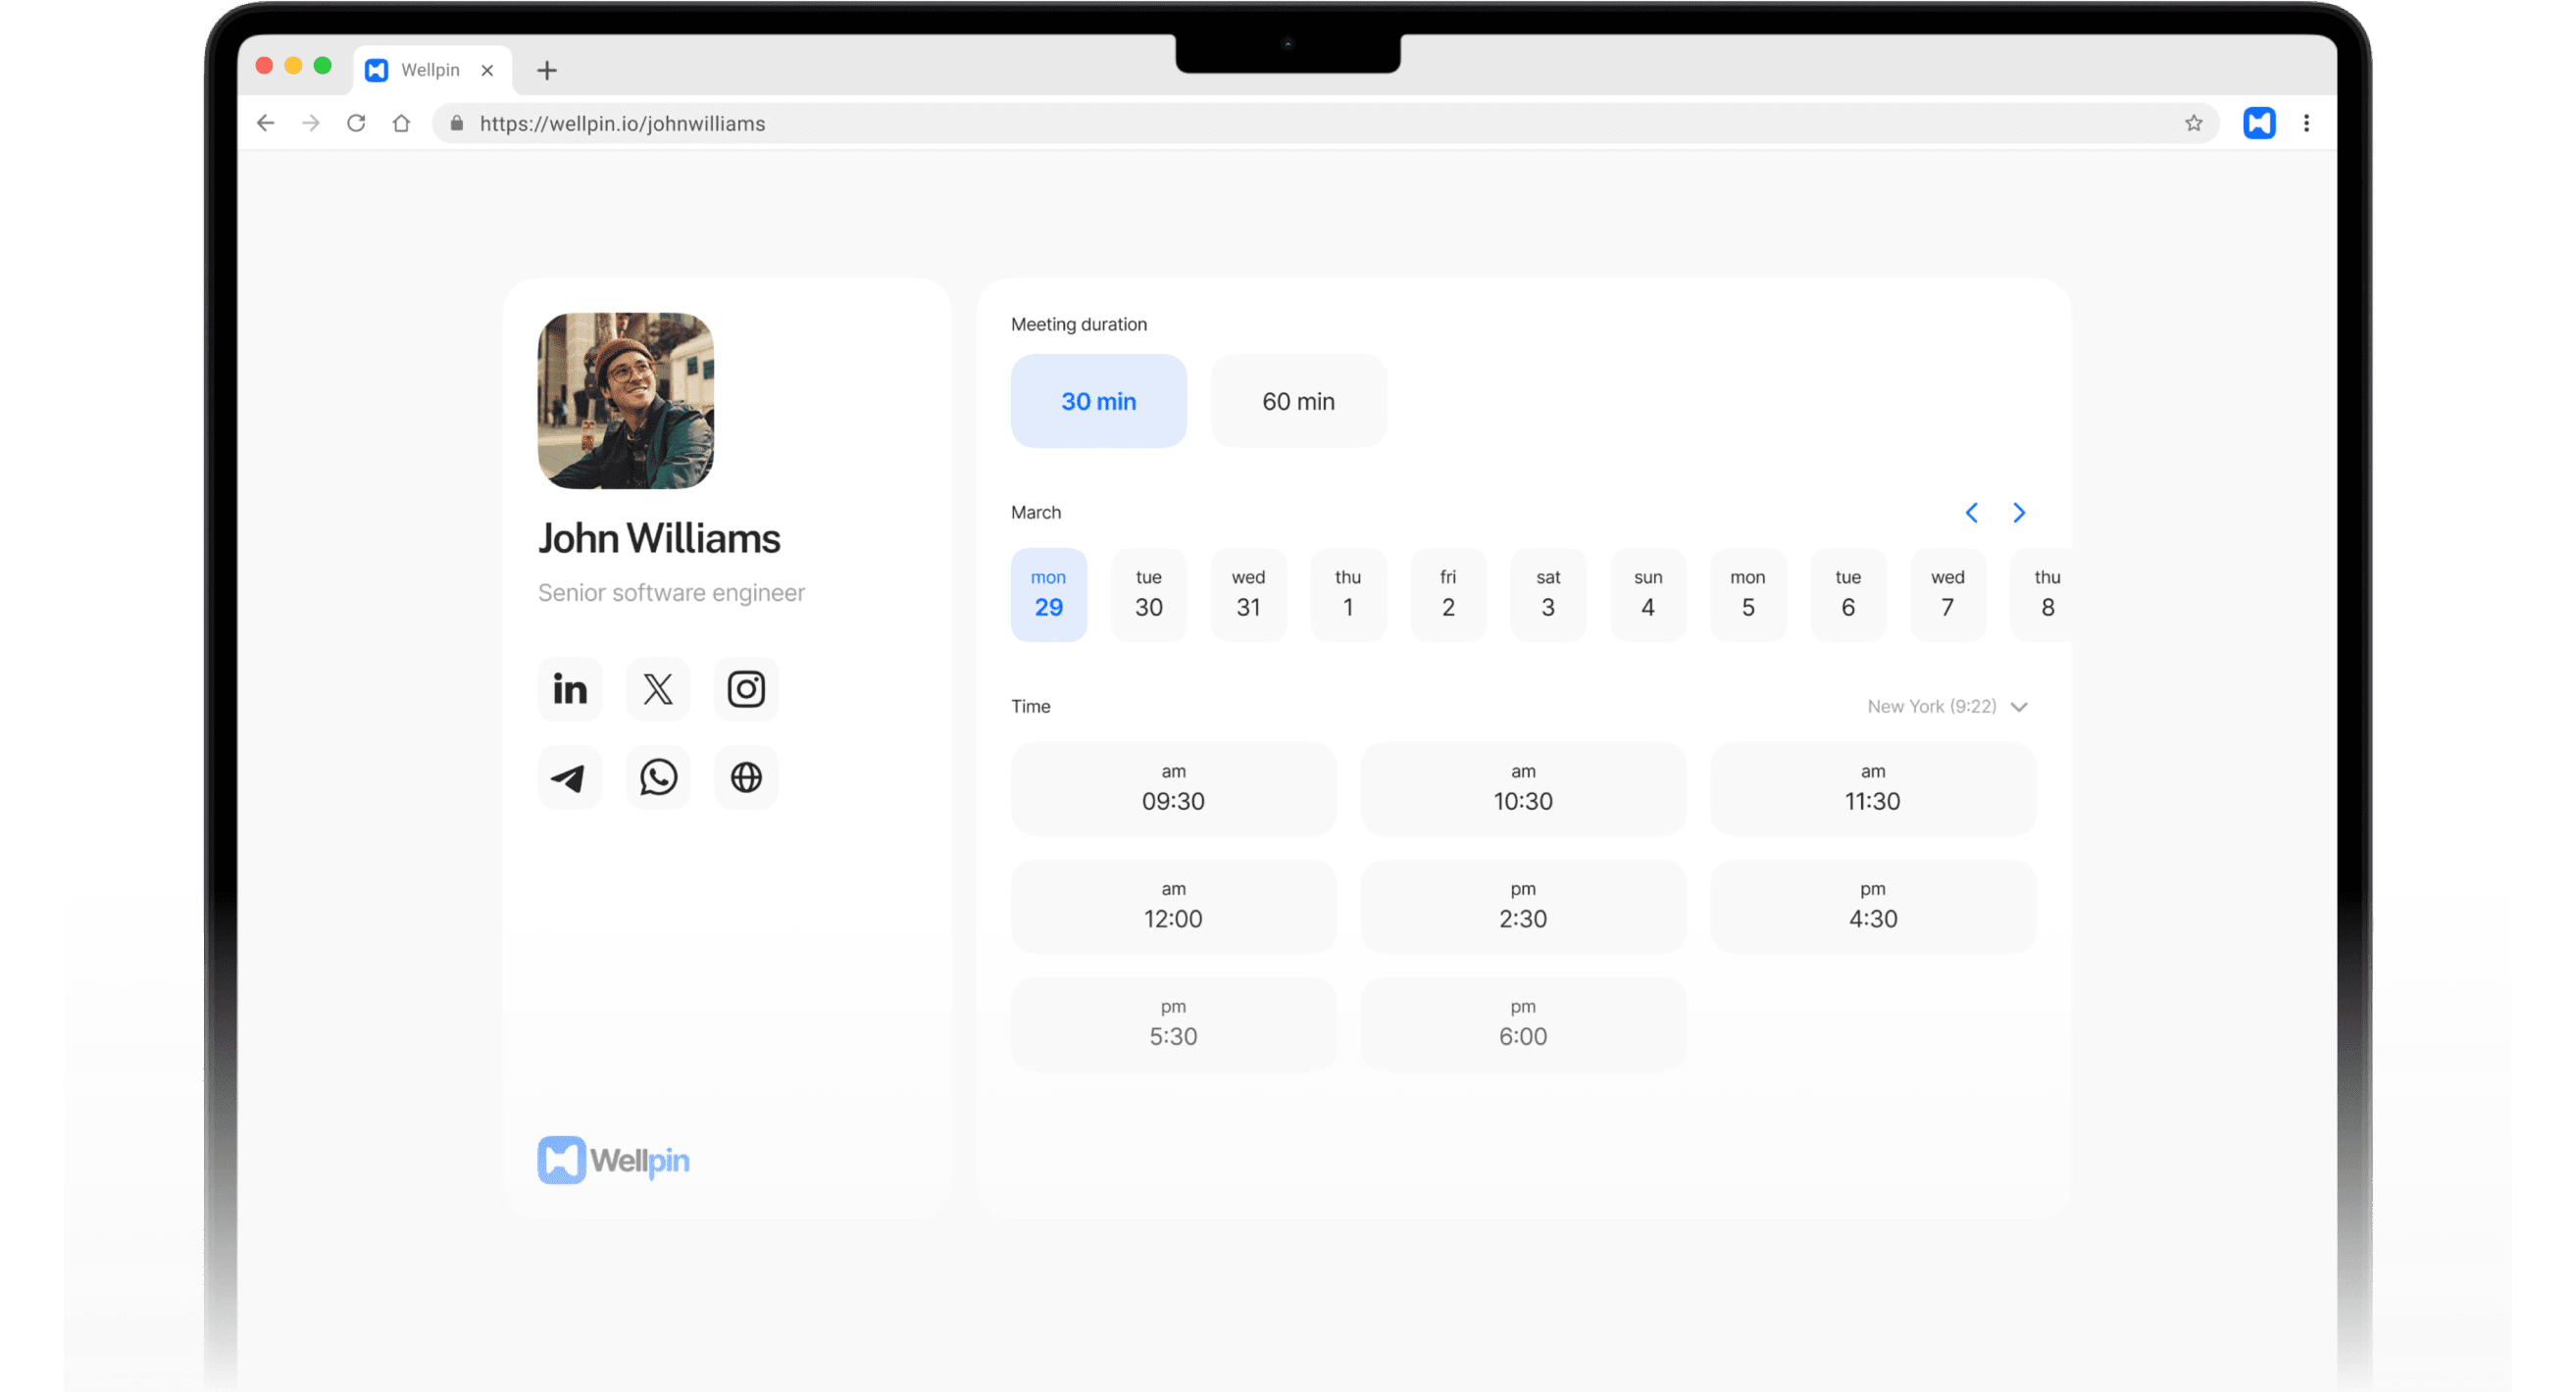Image resolution: width=2576 pixels, height=1392 pixels.
Task: Bookmark the page with the star icon
Action: coord(2192,123)
